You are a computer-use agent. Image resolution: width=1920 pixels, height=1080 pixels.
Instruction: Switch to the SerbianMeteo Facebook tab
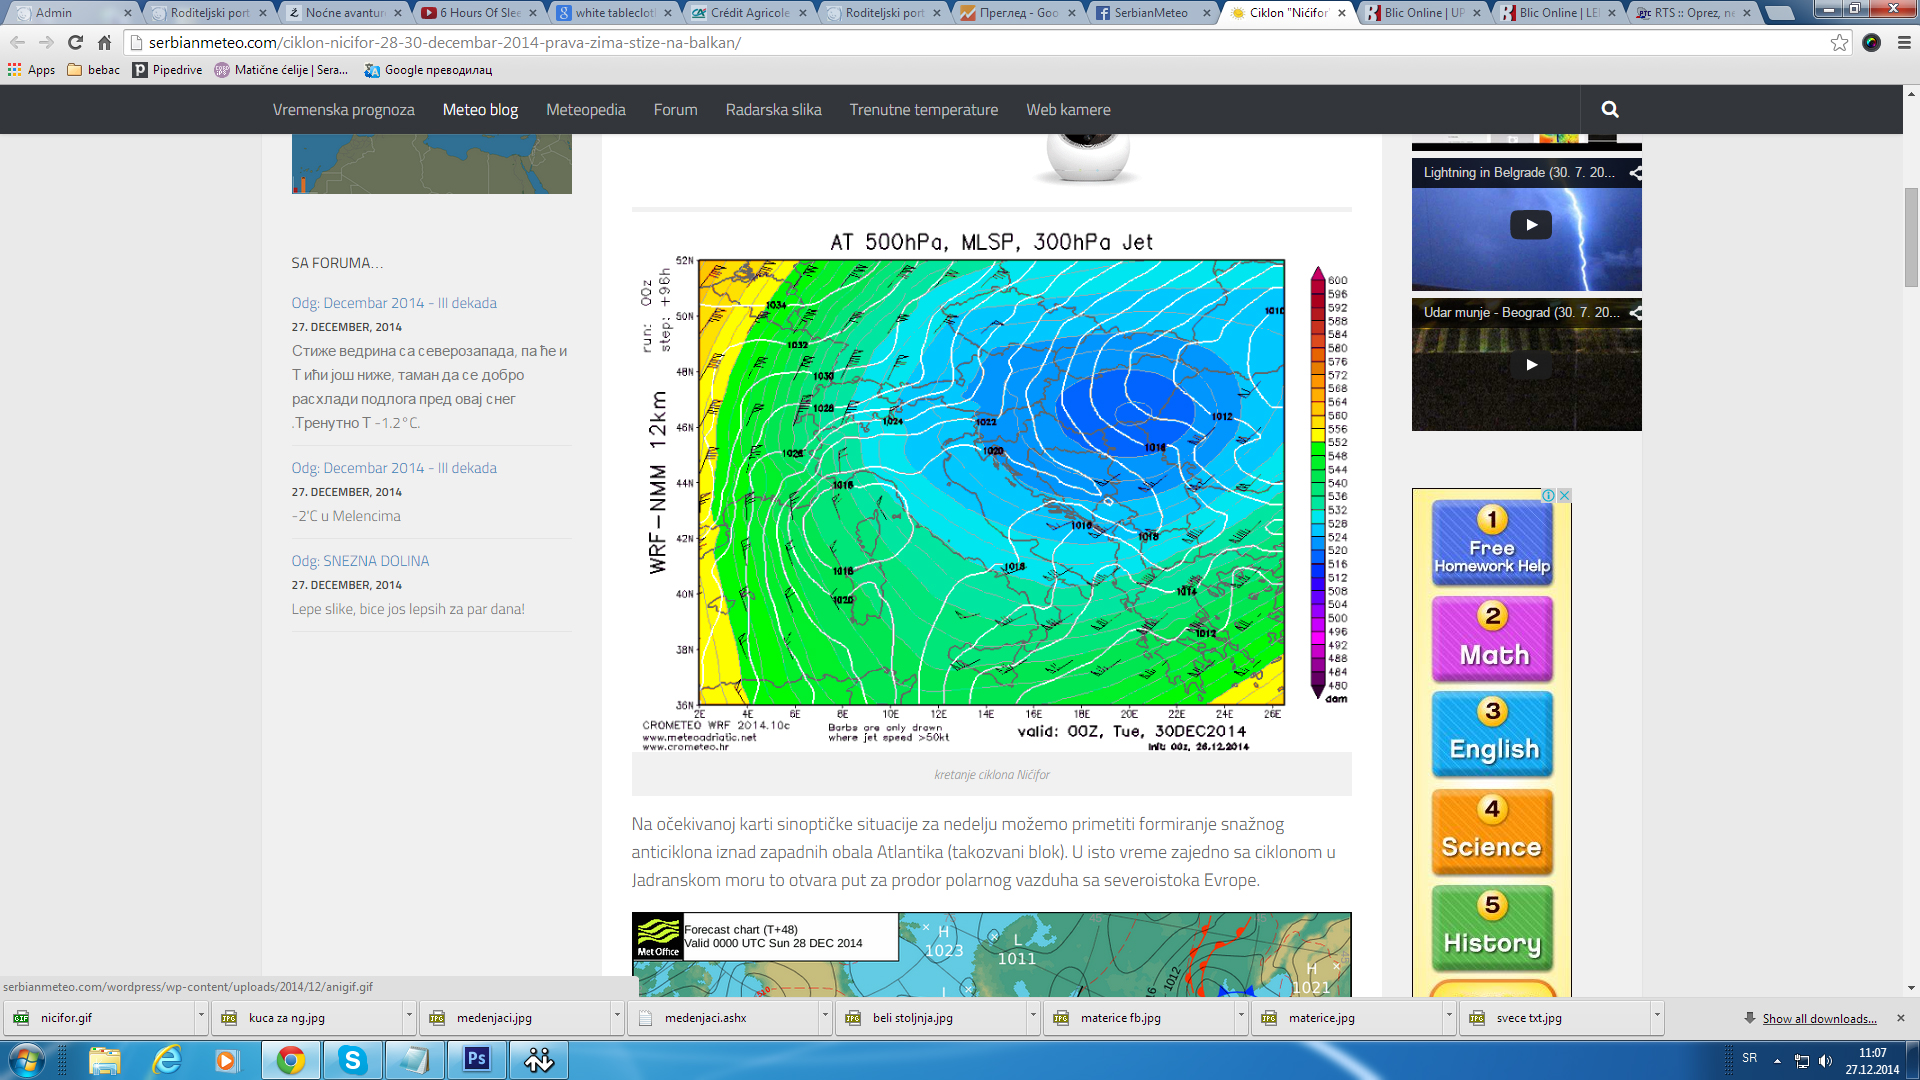(x=1150, y=13)
